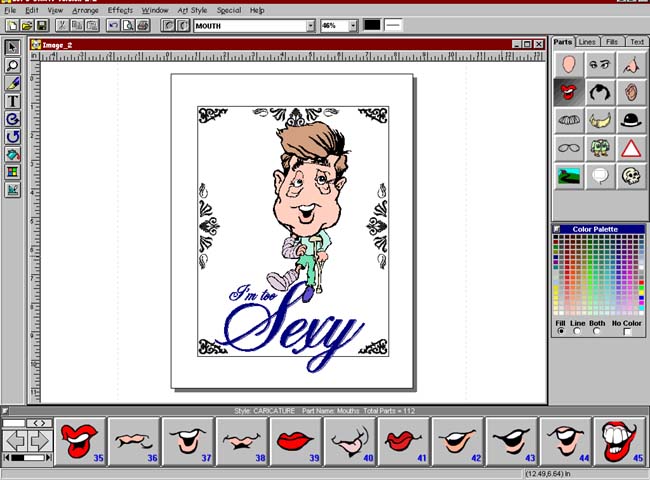The image size is (650, 480).
Task: Choose the Hair part category
Action: pyautogui.click(x=600, y=92)
